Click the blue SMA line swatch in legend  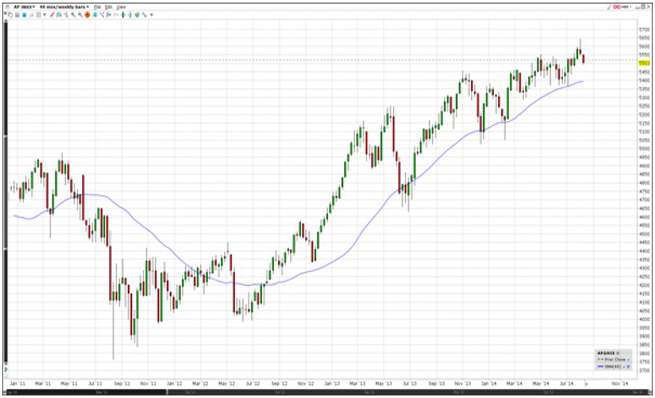coord(600,366)
